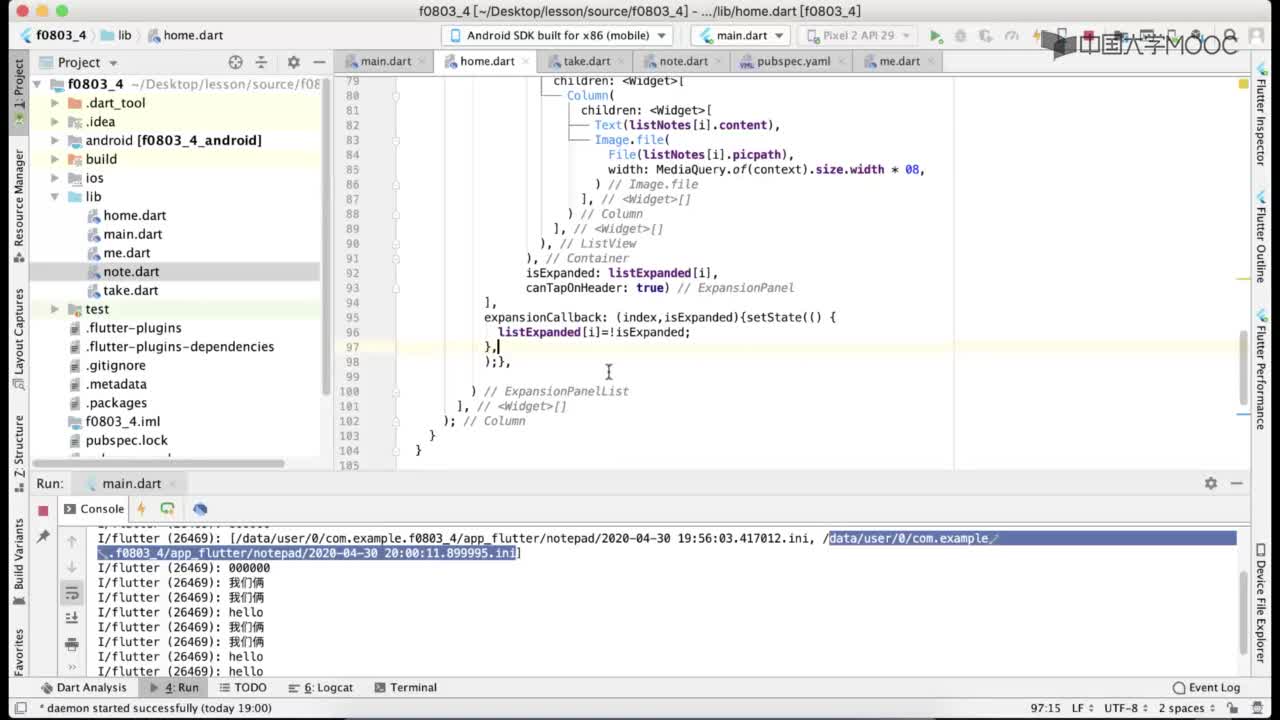Expand the android folder
The width and height of the screenshot is (1280, 720).
click(x=56, y=141)
